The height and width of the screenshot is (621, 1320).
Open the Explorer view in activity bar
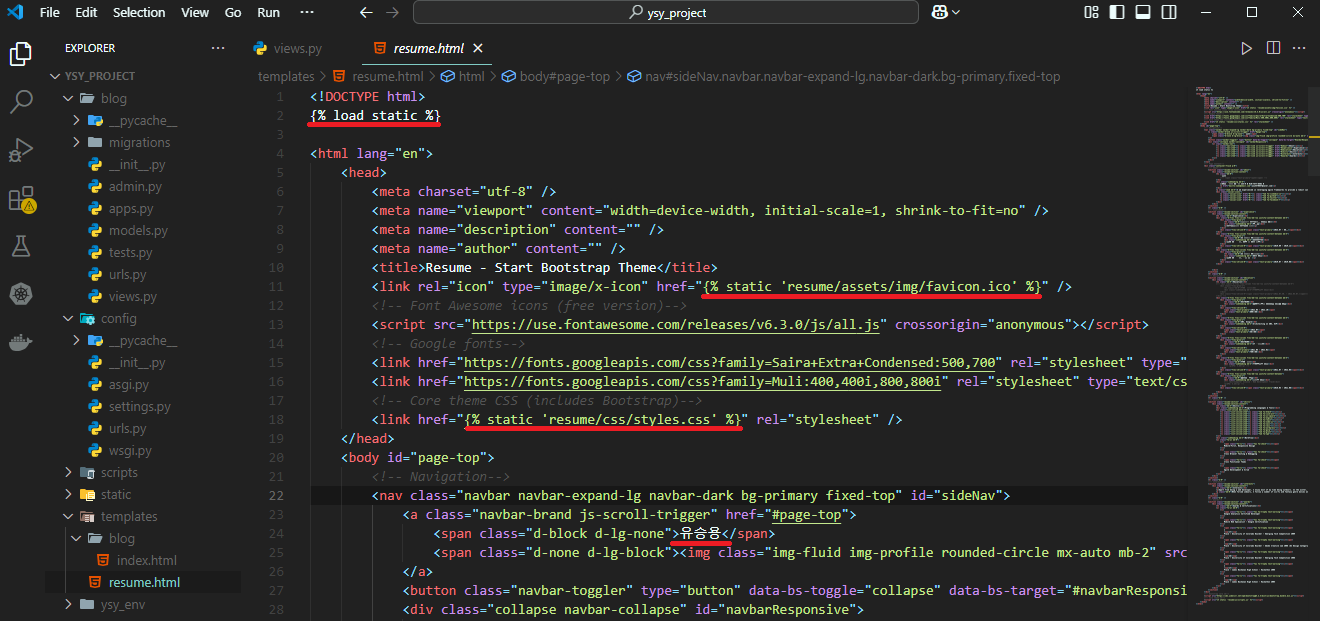[21, 54]
